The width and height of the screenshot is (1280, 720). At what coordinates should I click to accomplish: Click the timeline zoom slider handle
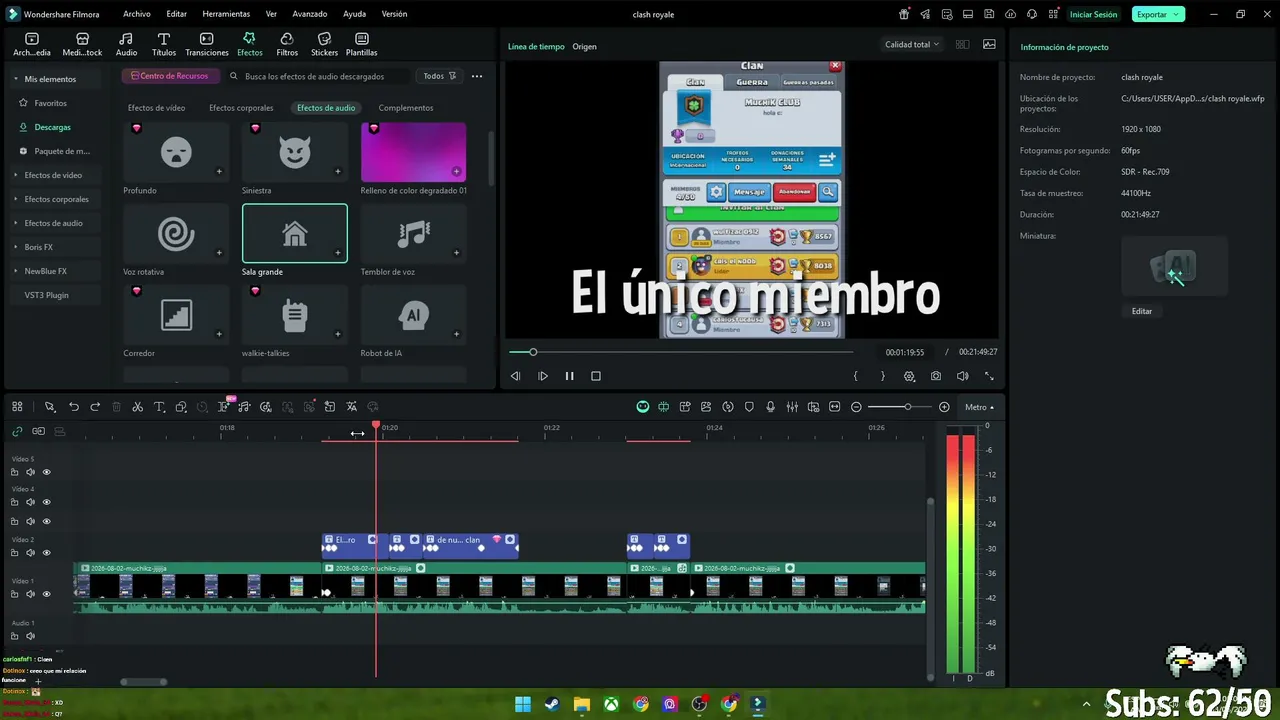tap(908, 407)
